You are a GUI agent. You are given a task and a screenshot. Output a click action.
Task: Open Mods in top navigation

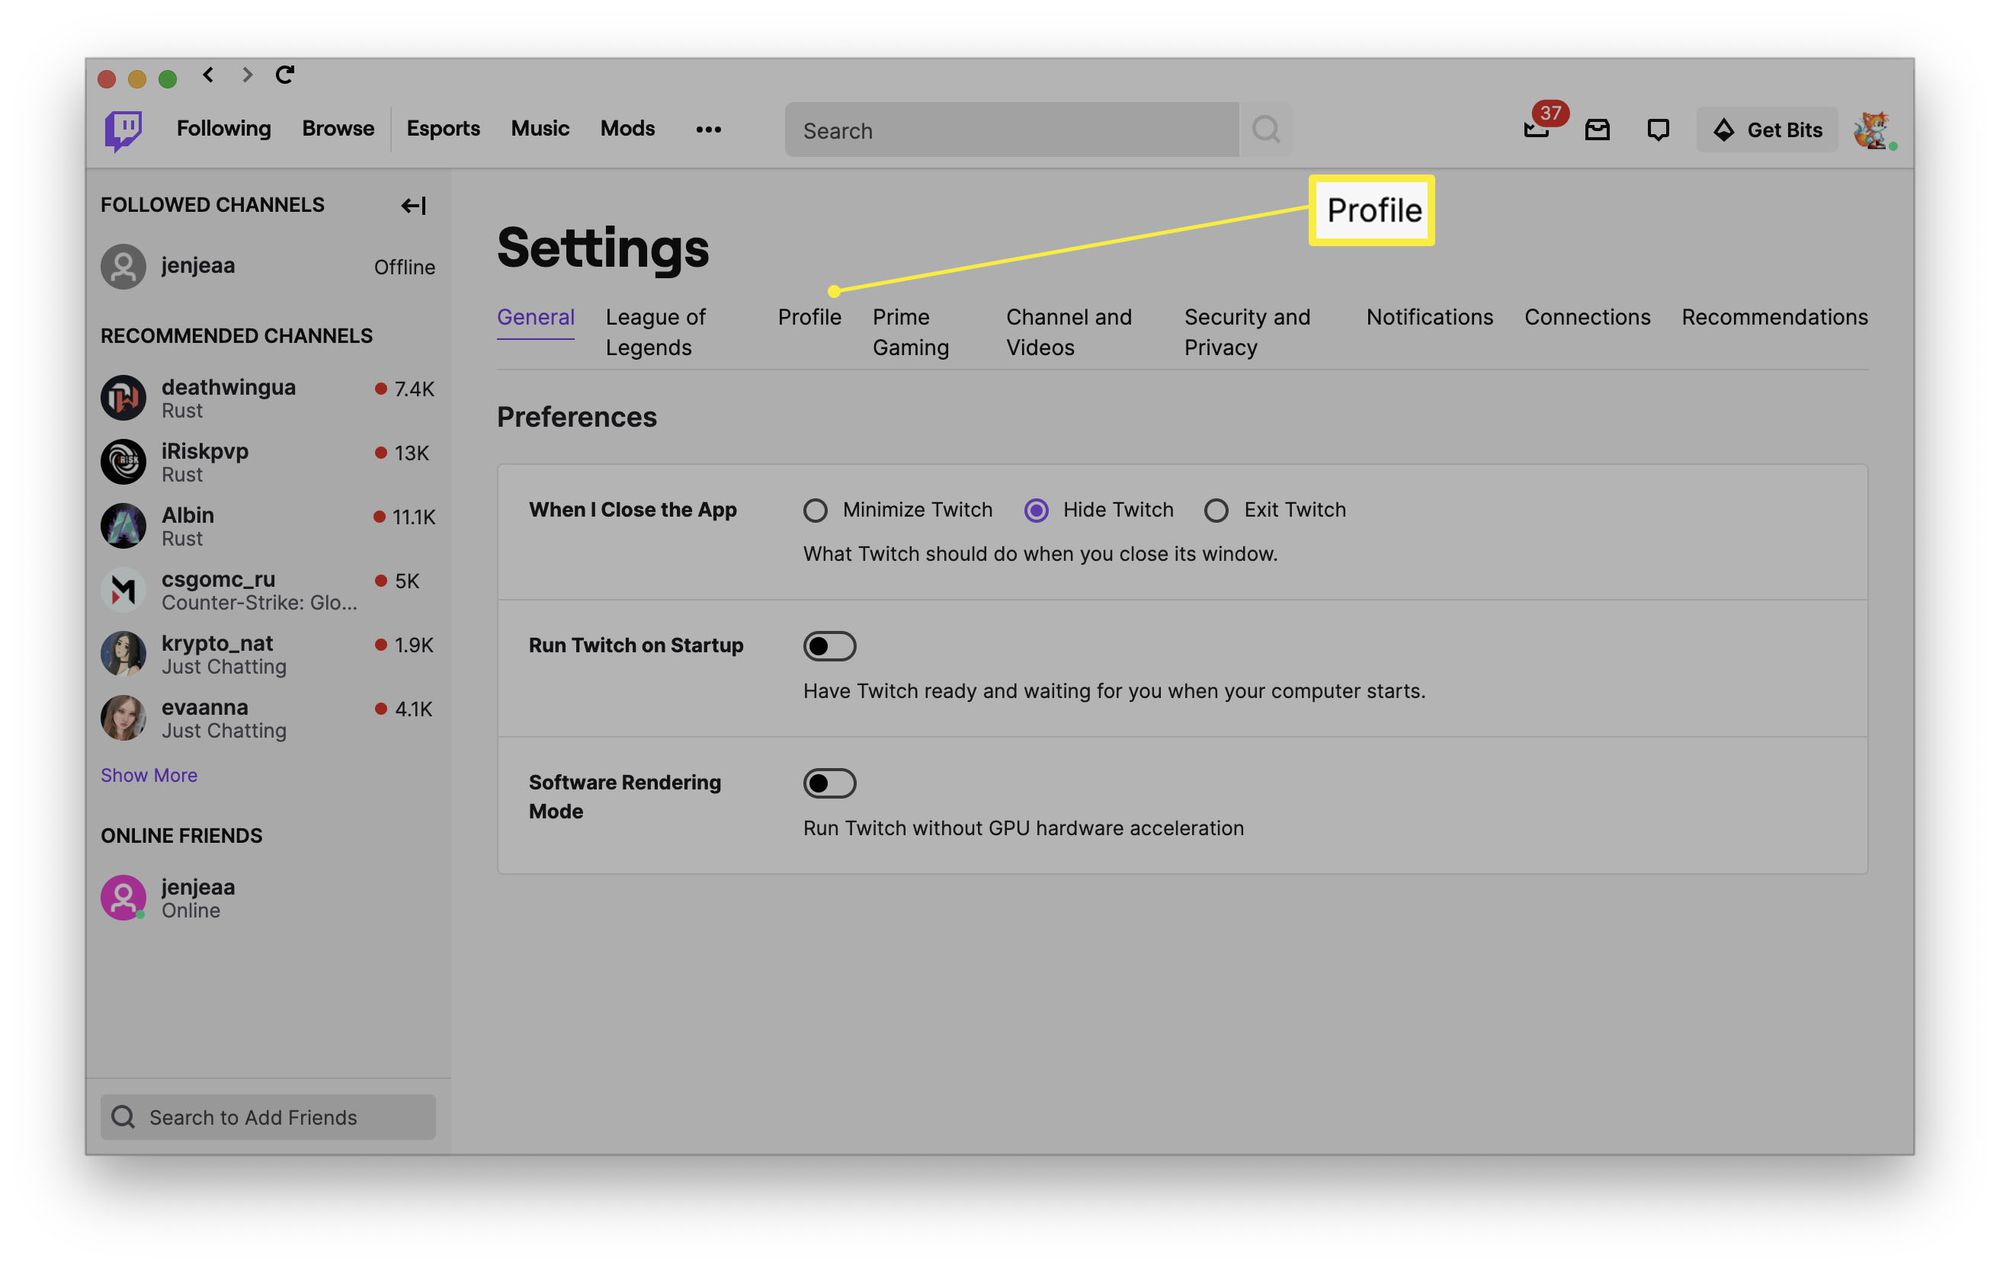[627, 129]
